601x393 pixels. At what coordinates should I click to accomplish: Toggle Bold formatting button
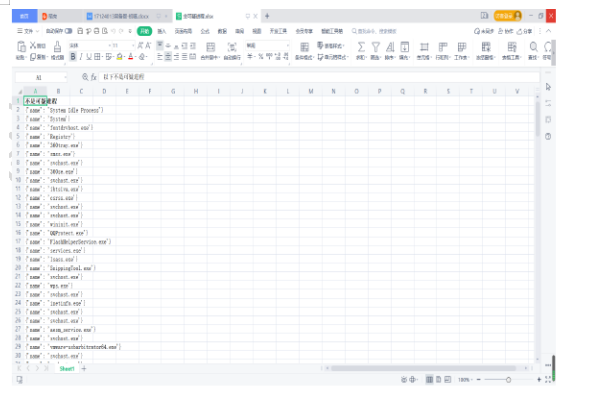[x=73, y=57]
